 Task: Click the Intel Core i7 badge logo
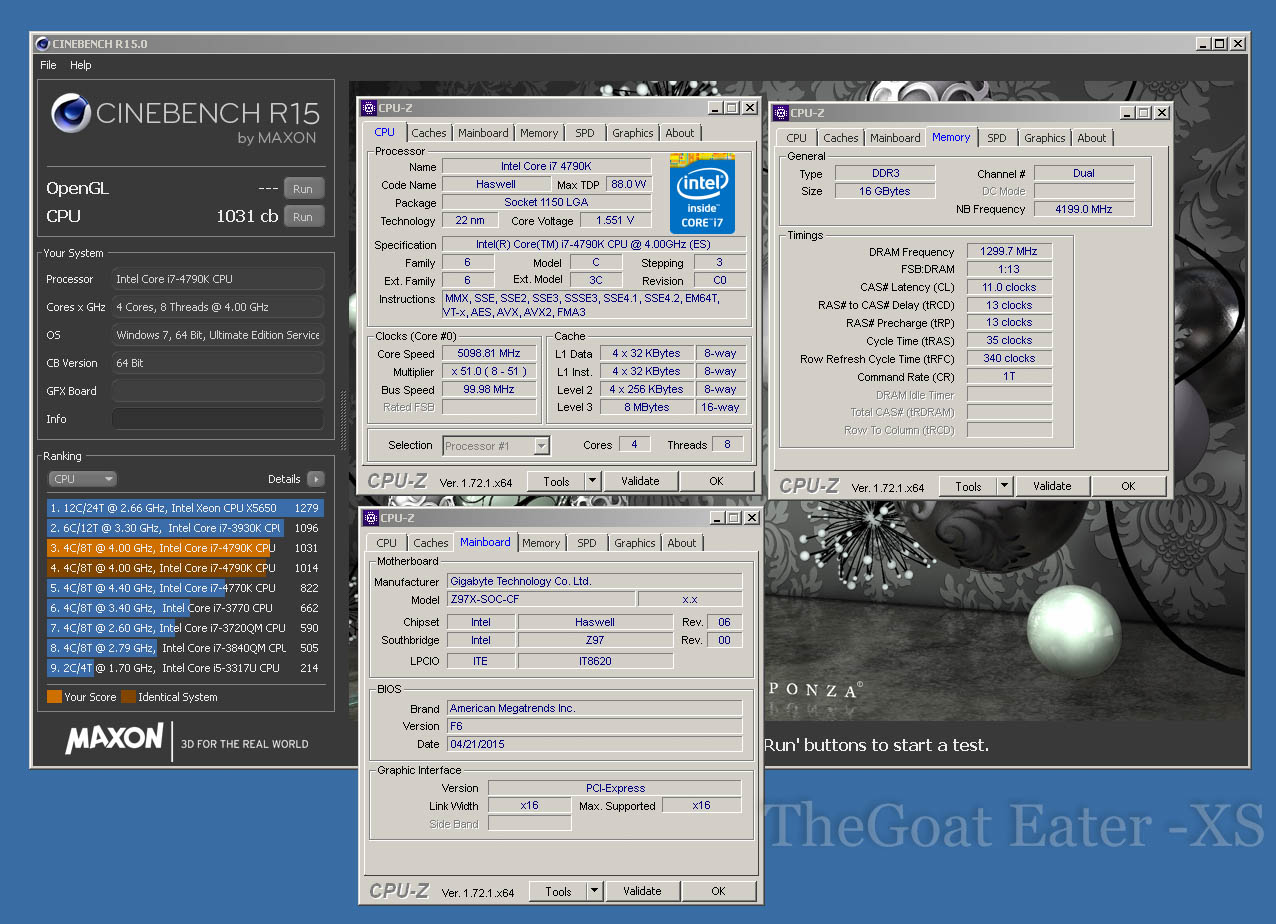pos(704,193)
